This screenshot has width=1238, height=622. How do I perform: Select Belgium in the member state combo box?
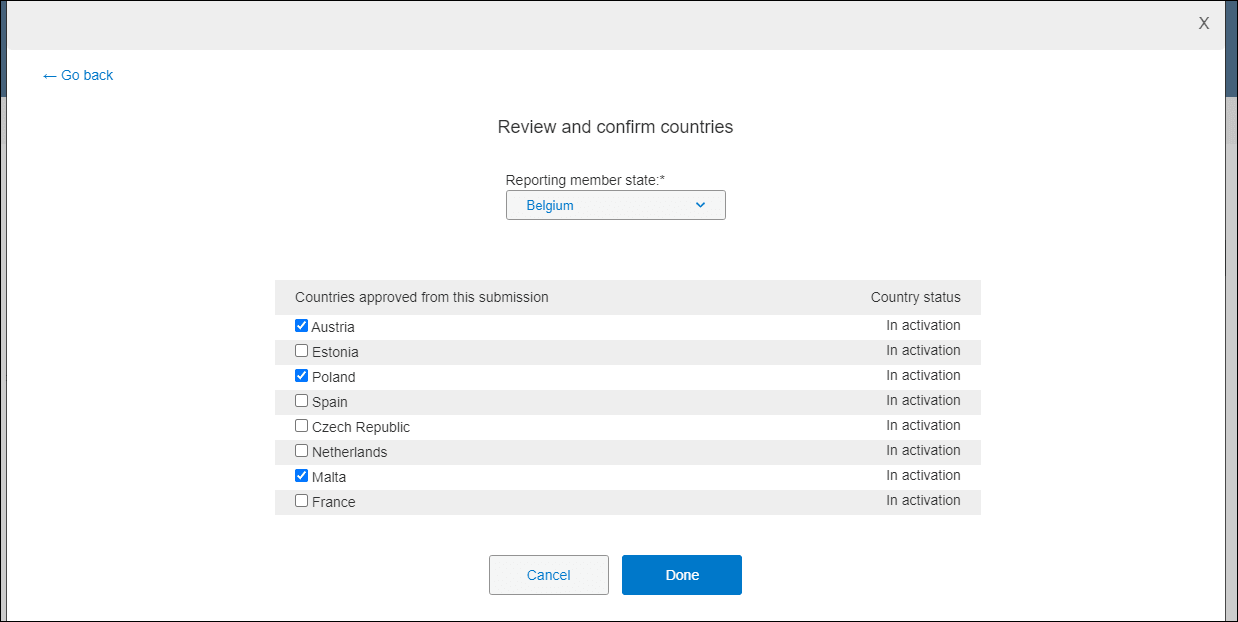click(615, 204)
